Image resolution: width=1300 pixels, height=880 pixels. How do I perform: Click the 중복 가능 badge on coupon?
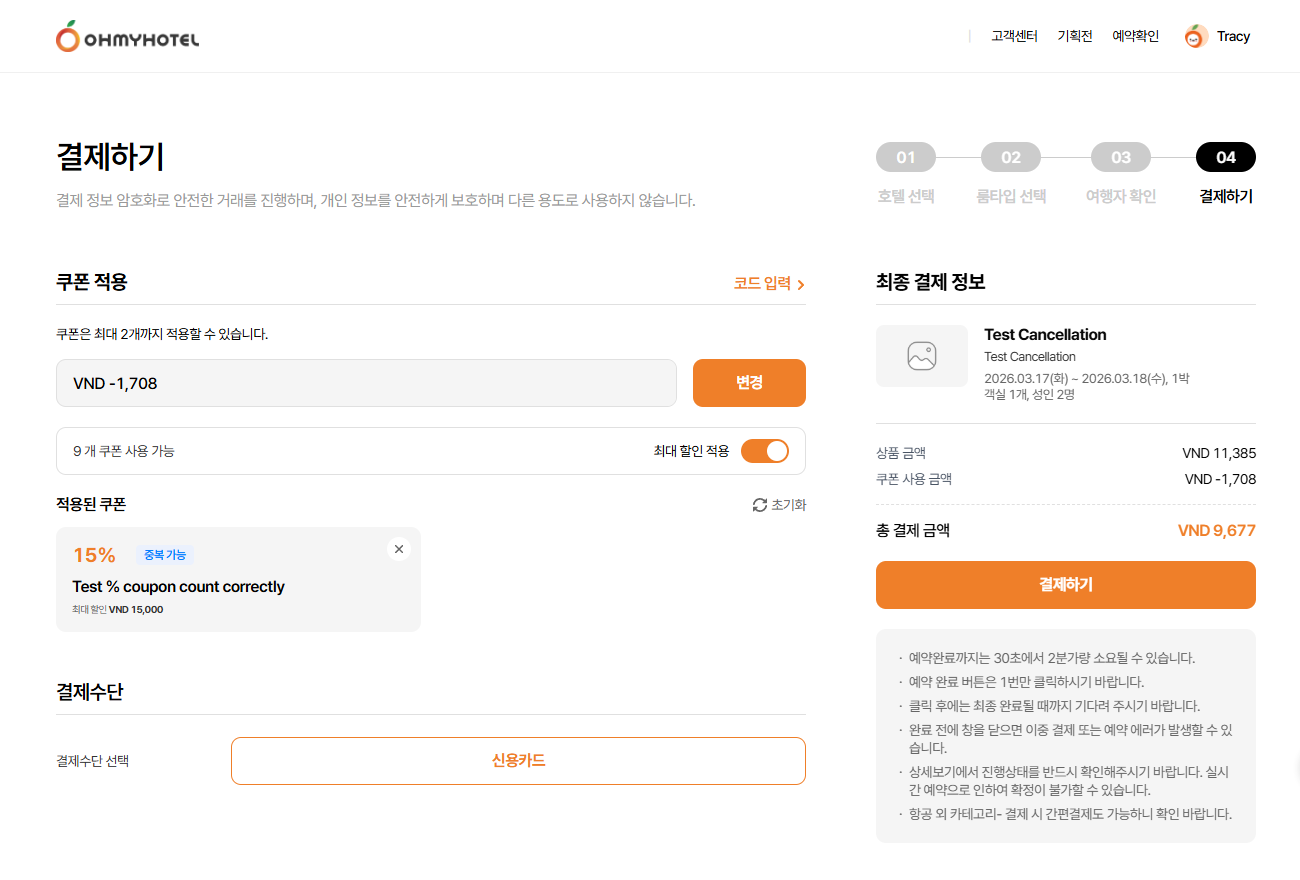165,555
